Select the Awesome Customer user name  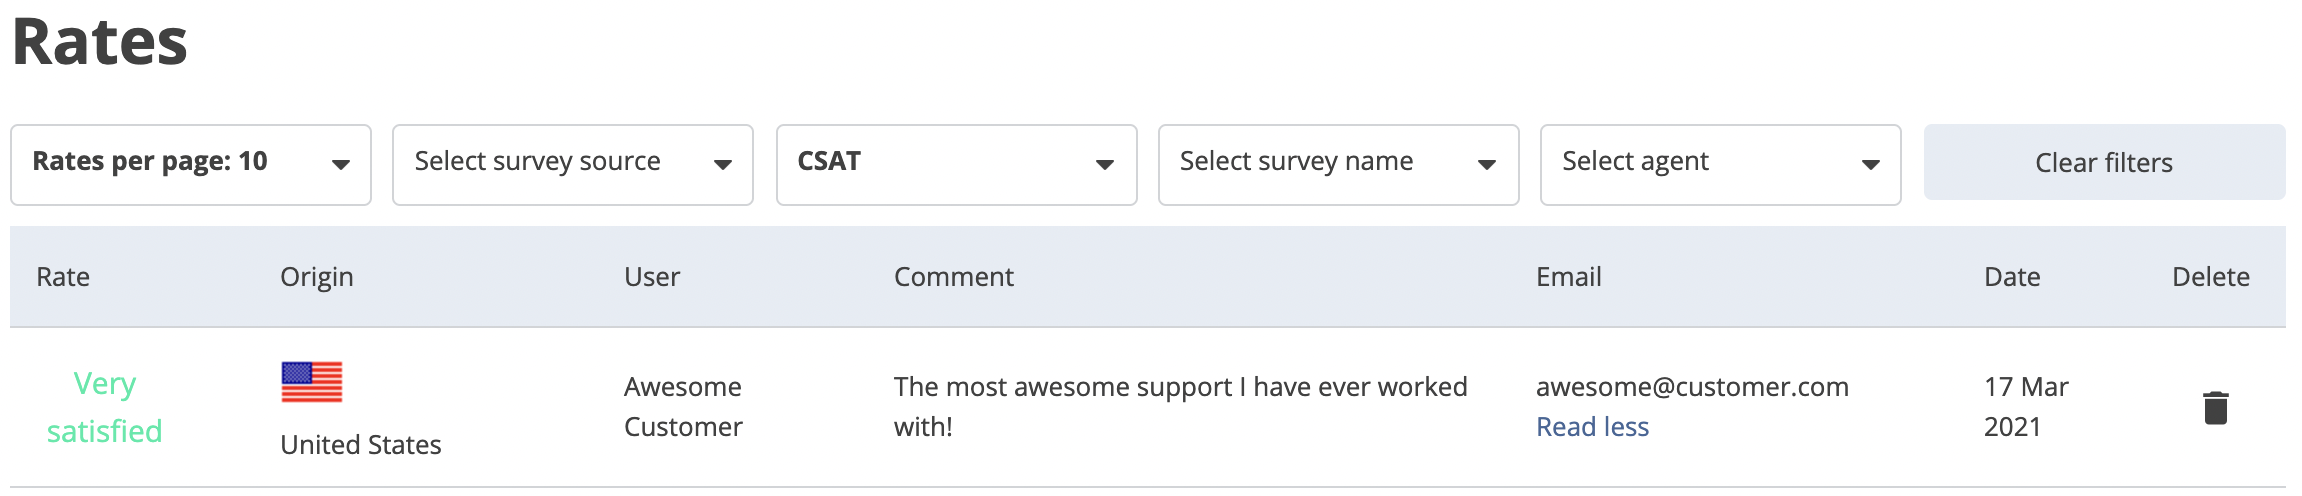tap(683, 407)
